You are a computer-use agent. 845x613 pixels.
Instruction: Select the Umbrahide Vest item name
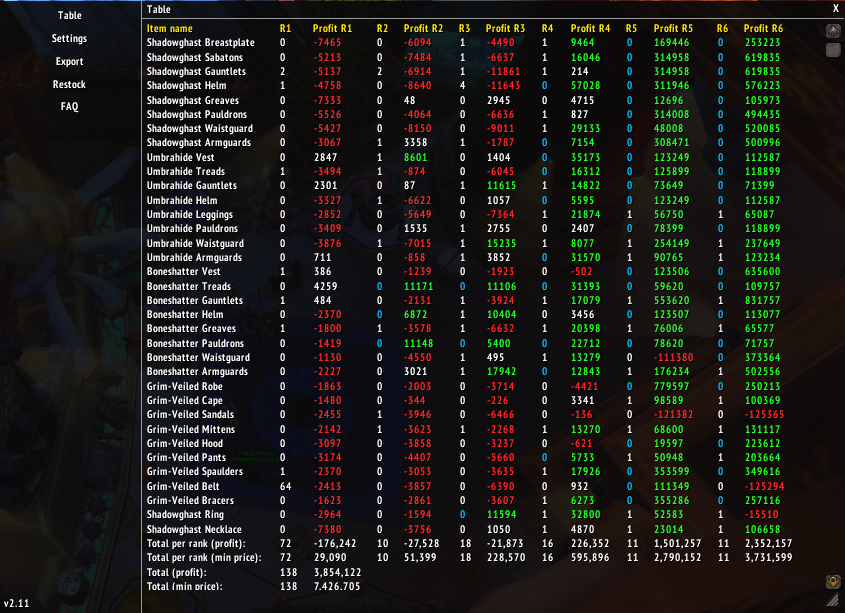point(181,157)
